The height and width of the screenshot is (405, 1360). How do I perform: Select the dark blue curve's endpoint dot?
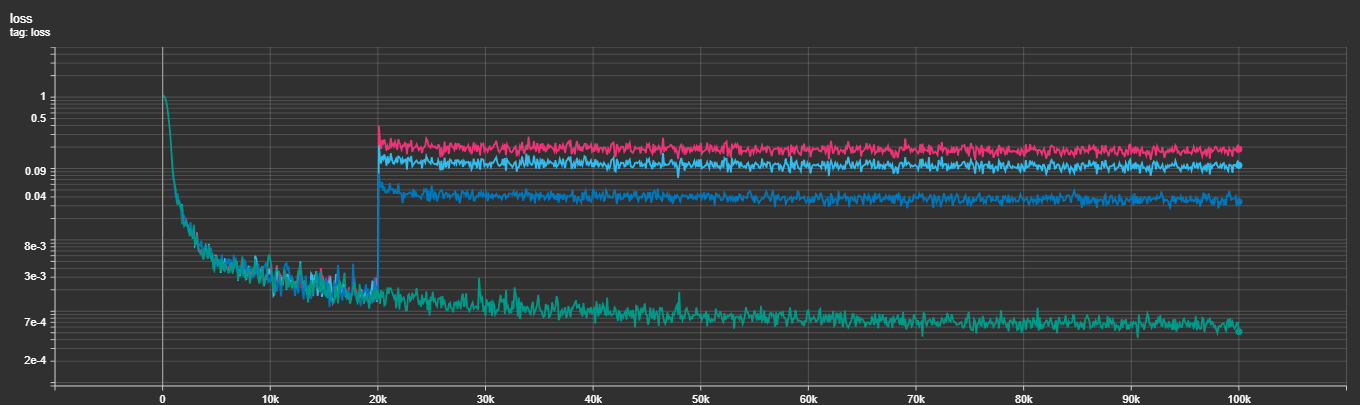coord(1238,202)
